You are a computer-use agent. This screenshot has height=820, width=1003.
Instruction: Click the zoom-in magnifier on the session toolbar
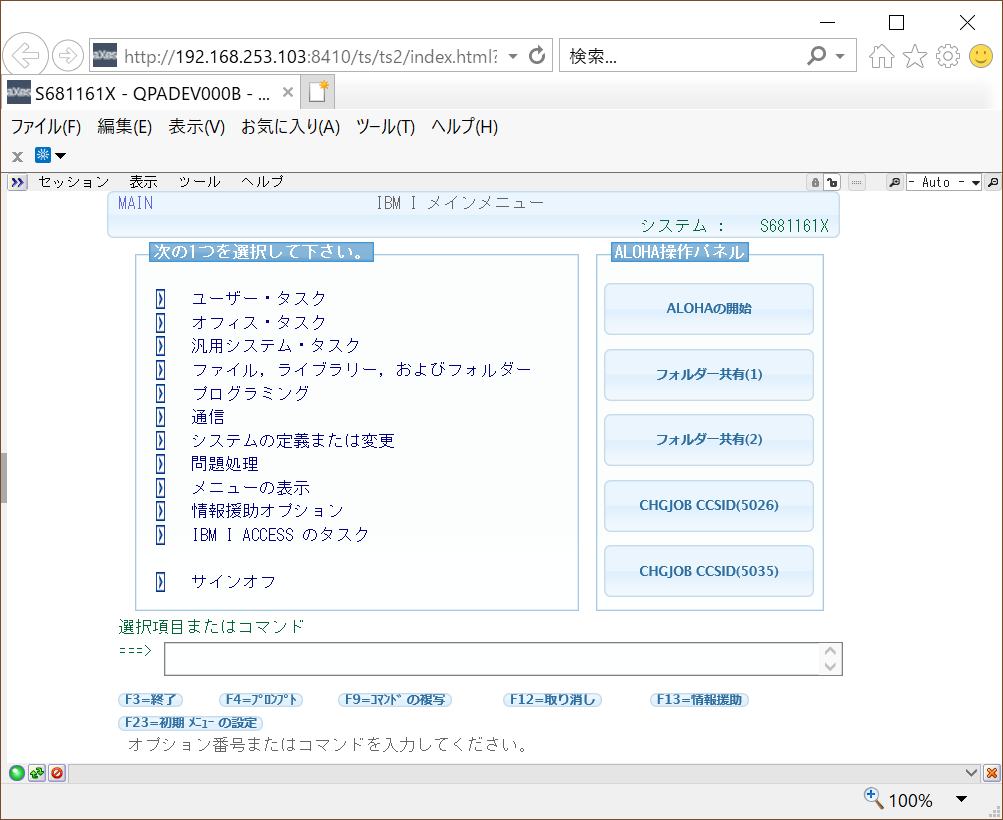tap(893, 182)
